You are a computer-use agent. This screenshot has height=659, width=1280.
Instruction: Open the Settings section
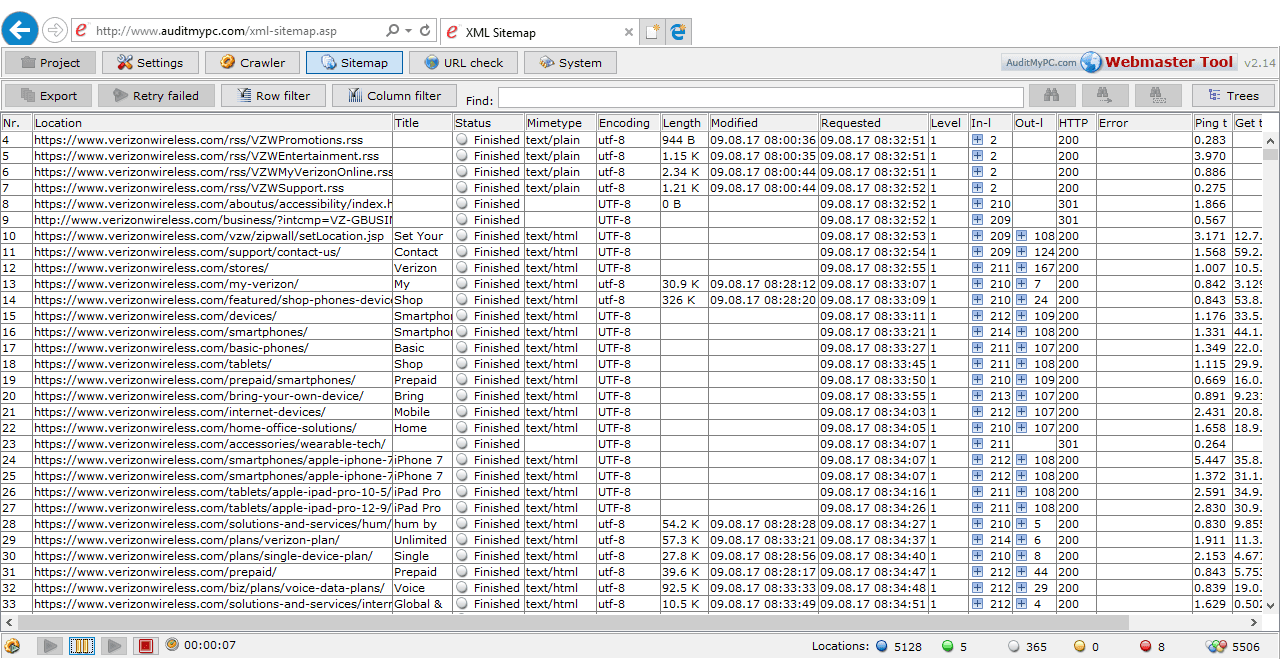(151, 63)
